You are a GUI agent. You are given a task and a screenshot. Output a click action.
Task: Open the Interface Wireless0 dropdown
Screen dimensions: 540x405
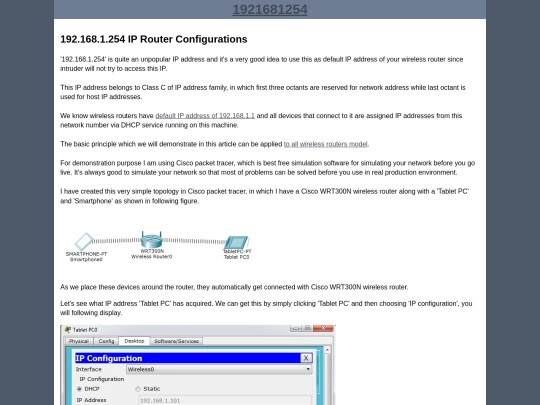coord(219,369)
